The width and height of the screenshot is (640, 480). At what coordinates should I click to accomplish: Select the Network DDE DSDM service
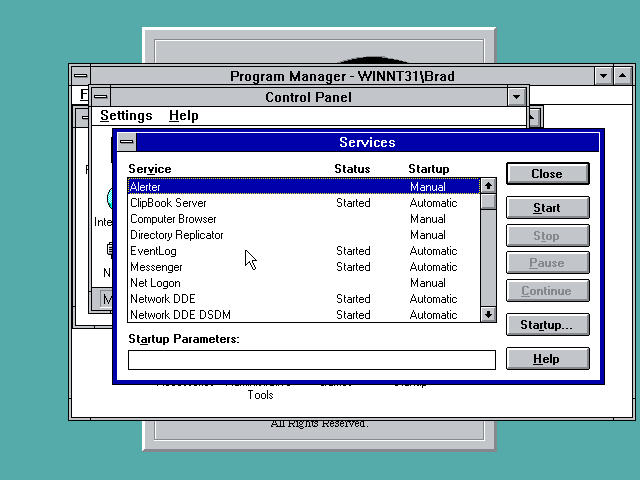tap(304, 315)
